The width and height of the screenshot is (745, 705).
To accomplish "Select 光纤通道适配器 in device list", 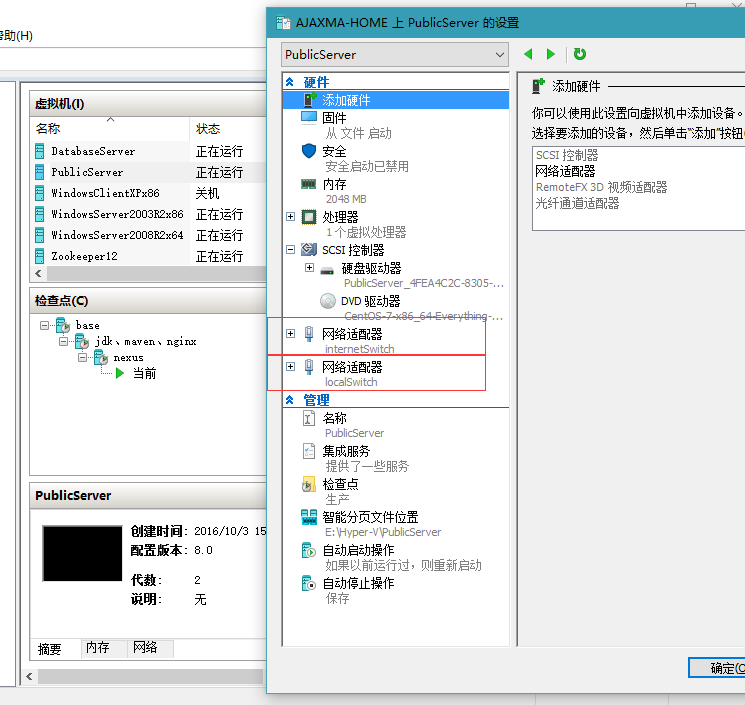I will [x=577, y=204].
